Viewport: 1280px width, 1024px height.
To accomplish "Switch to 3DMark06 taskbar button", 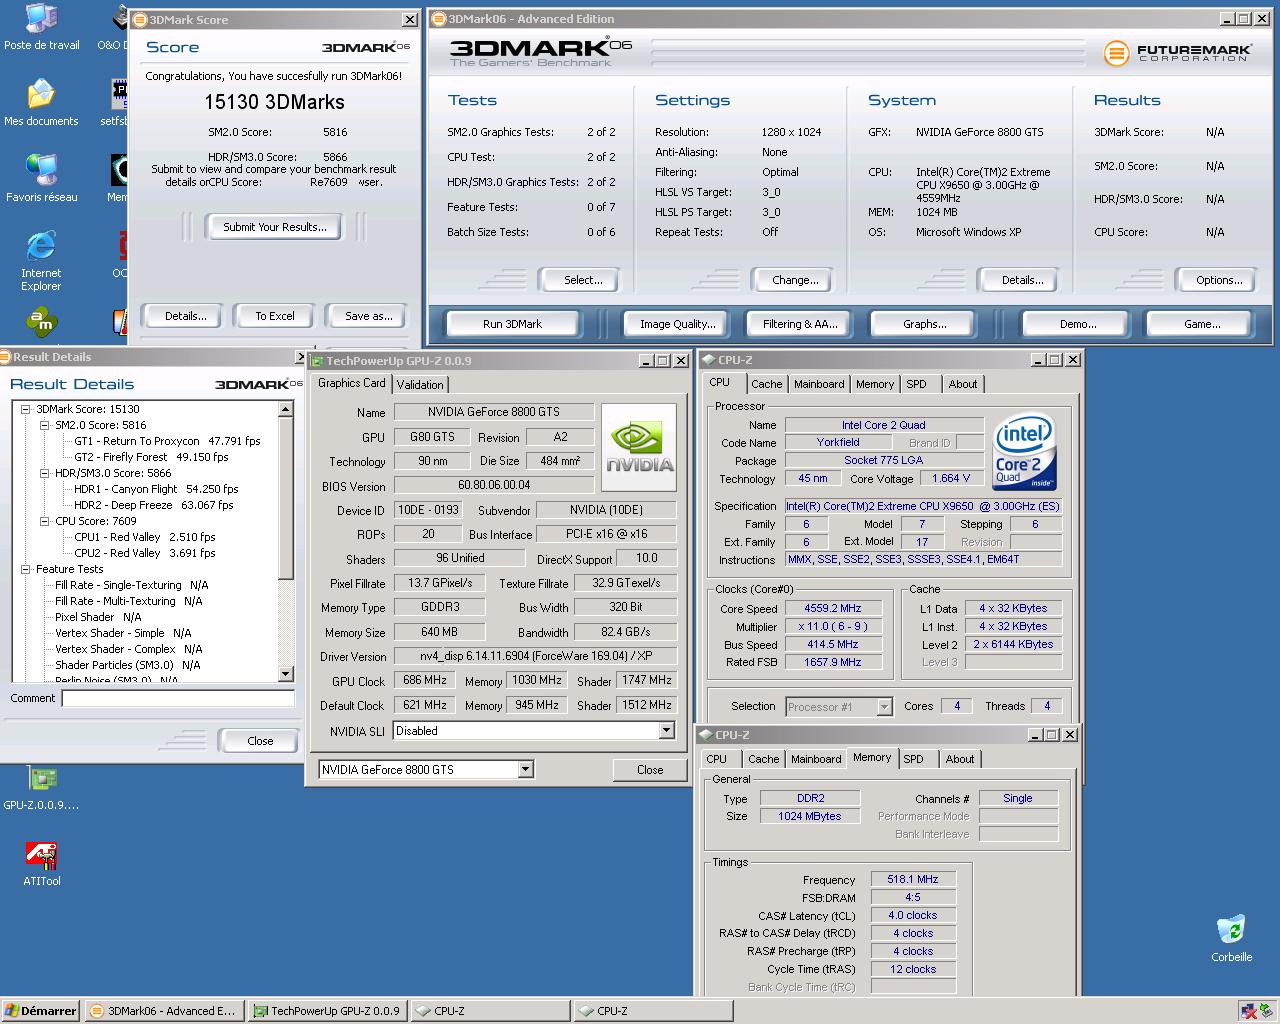I will 163,1011.
